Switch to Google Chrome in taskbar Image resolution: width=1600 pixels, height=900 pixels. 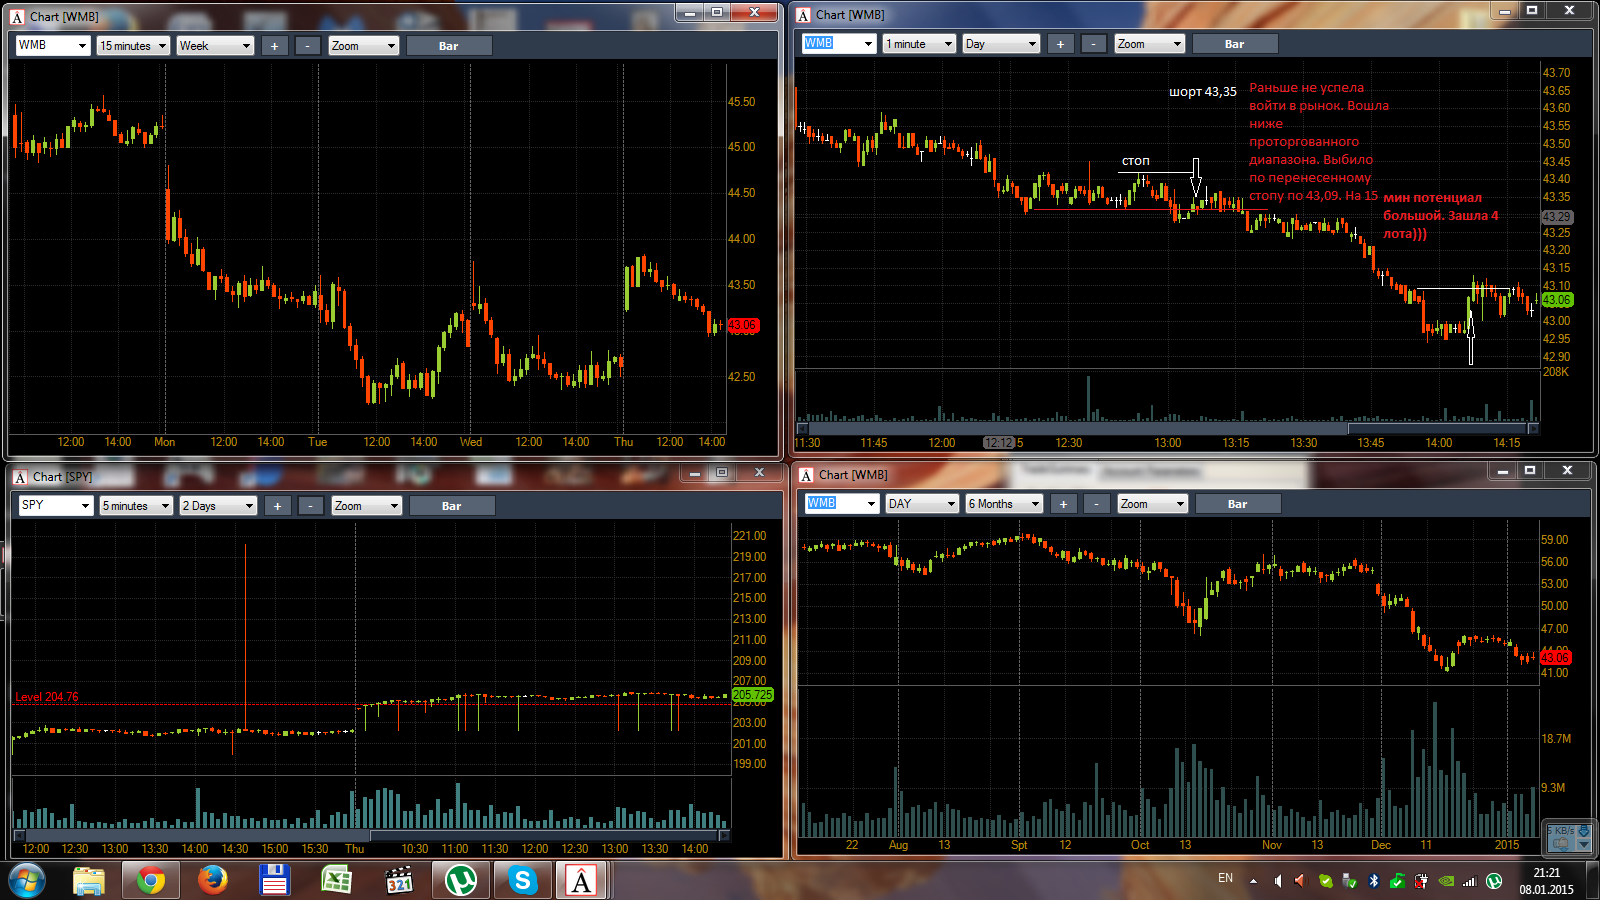pyautogui.click(x=151, y=881)
